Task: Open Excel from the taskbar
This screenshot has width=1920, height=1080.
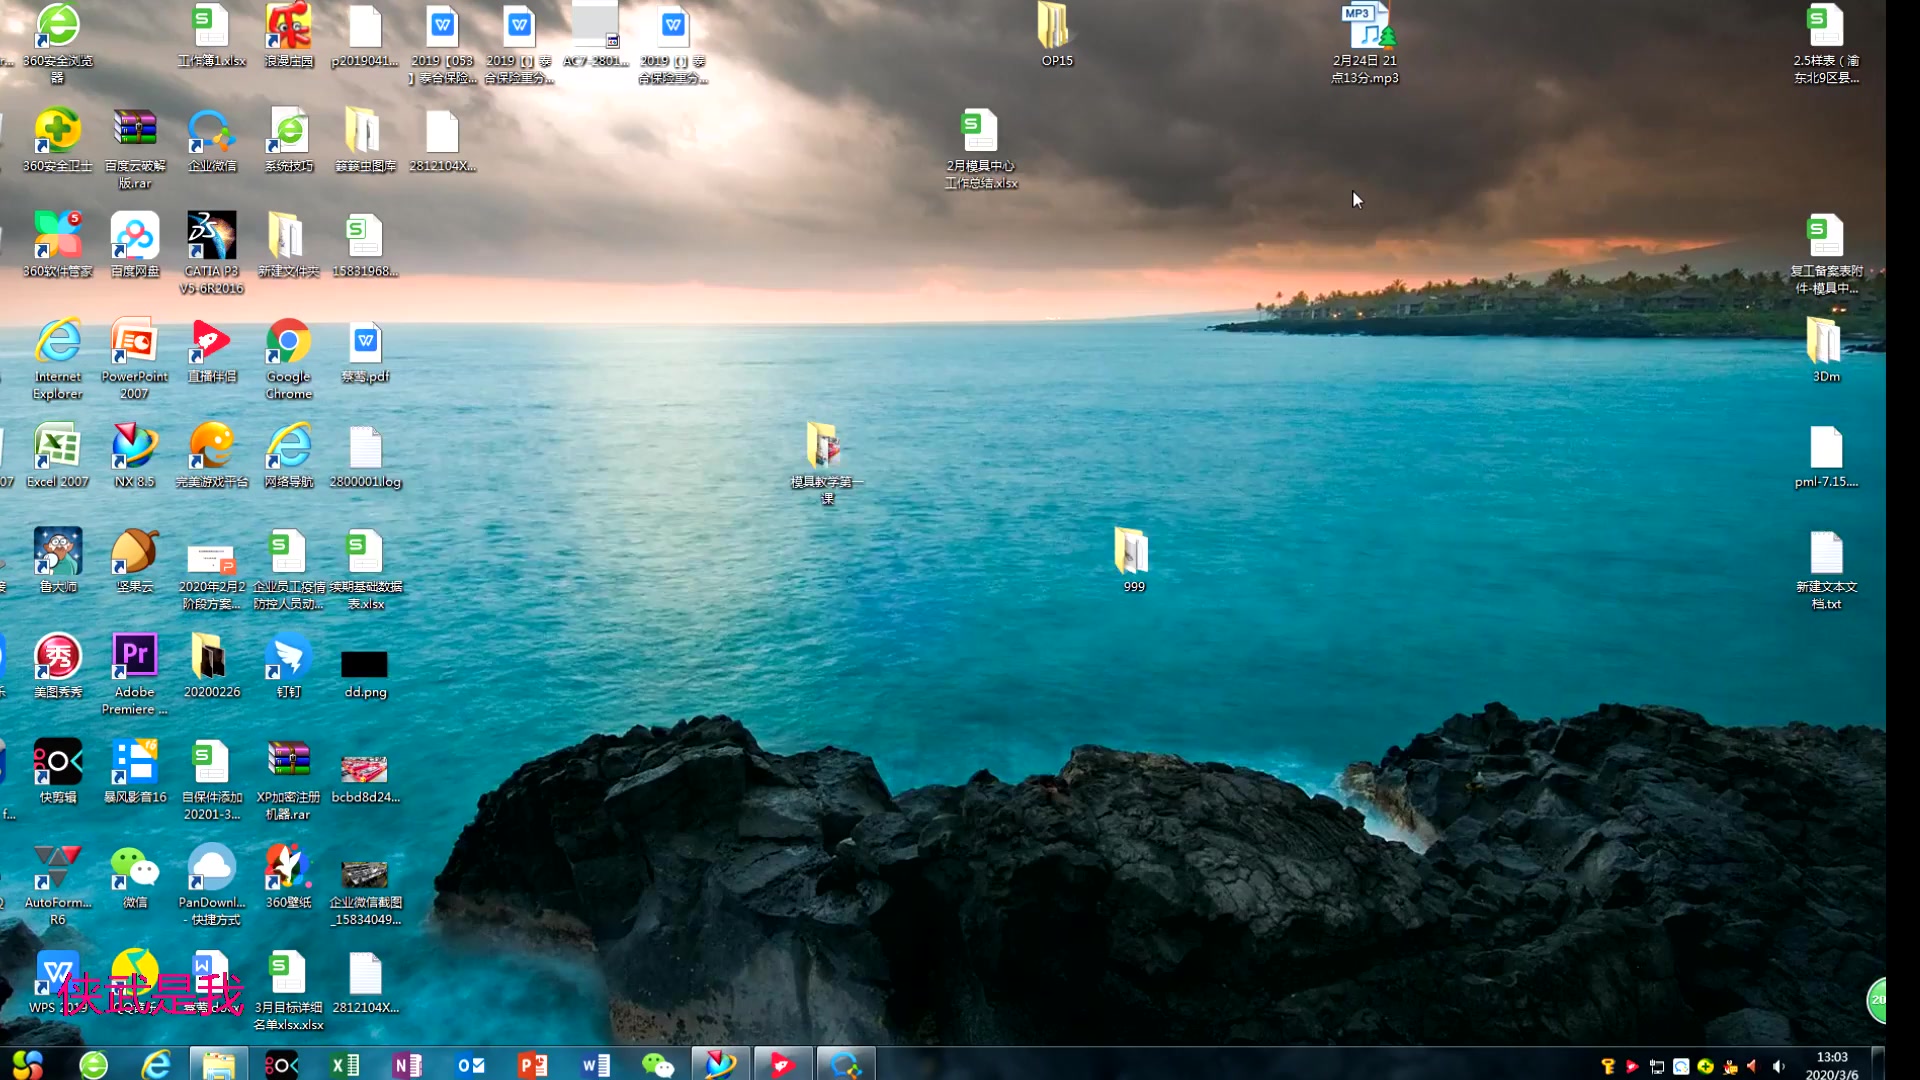Action: (344, 1065)
